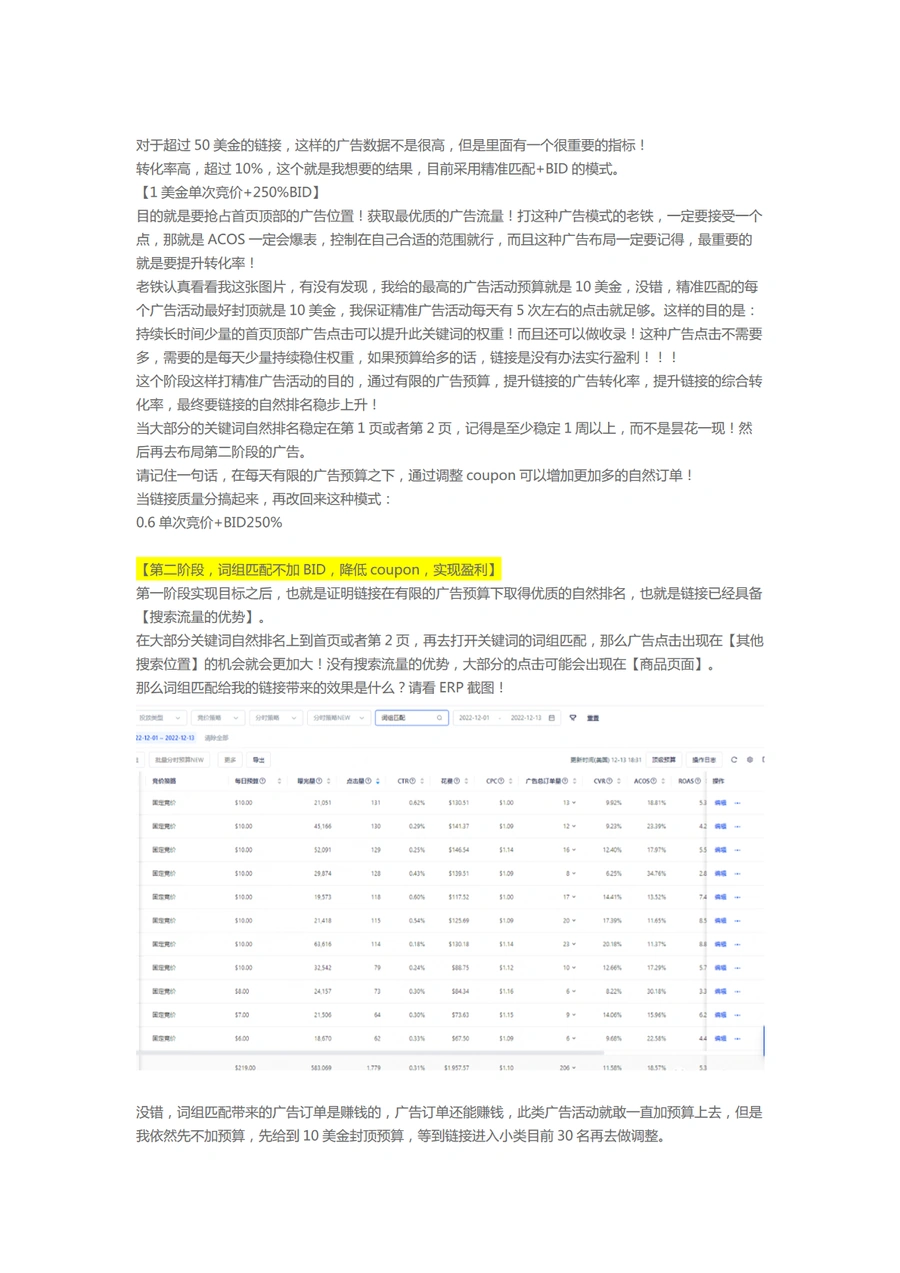Click the total spend $1,957.57 cell

[456, 1068]
